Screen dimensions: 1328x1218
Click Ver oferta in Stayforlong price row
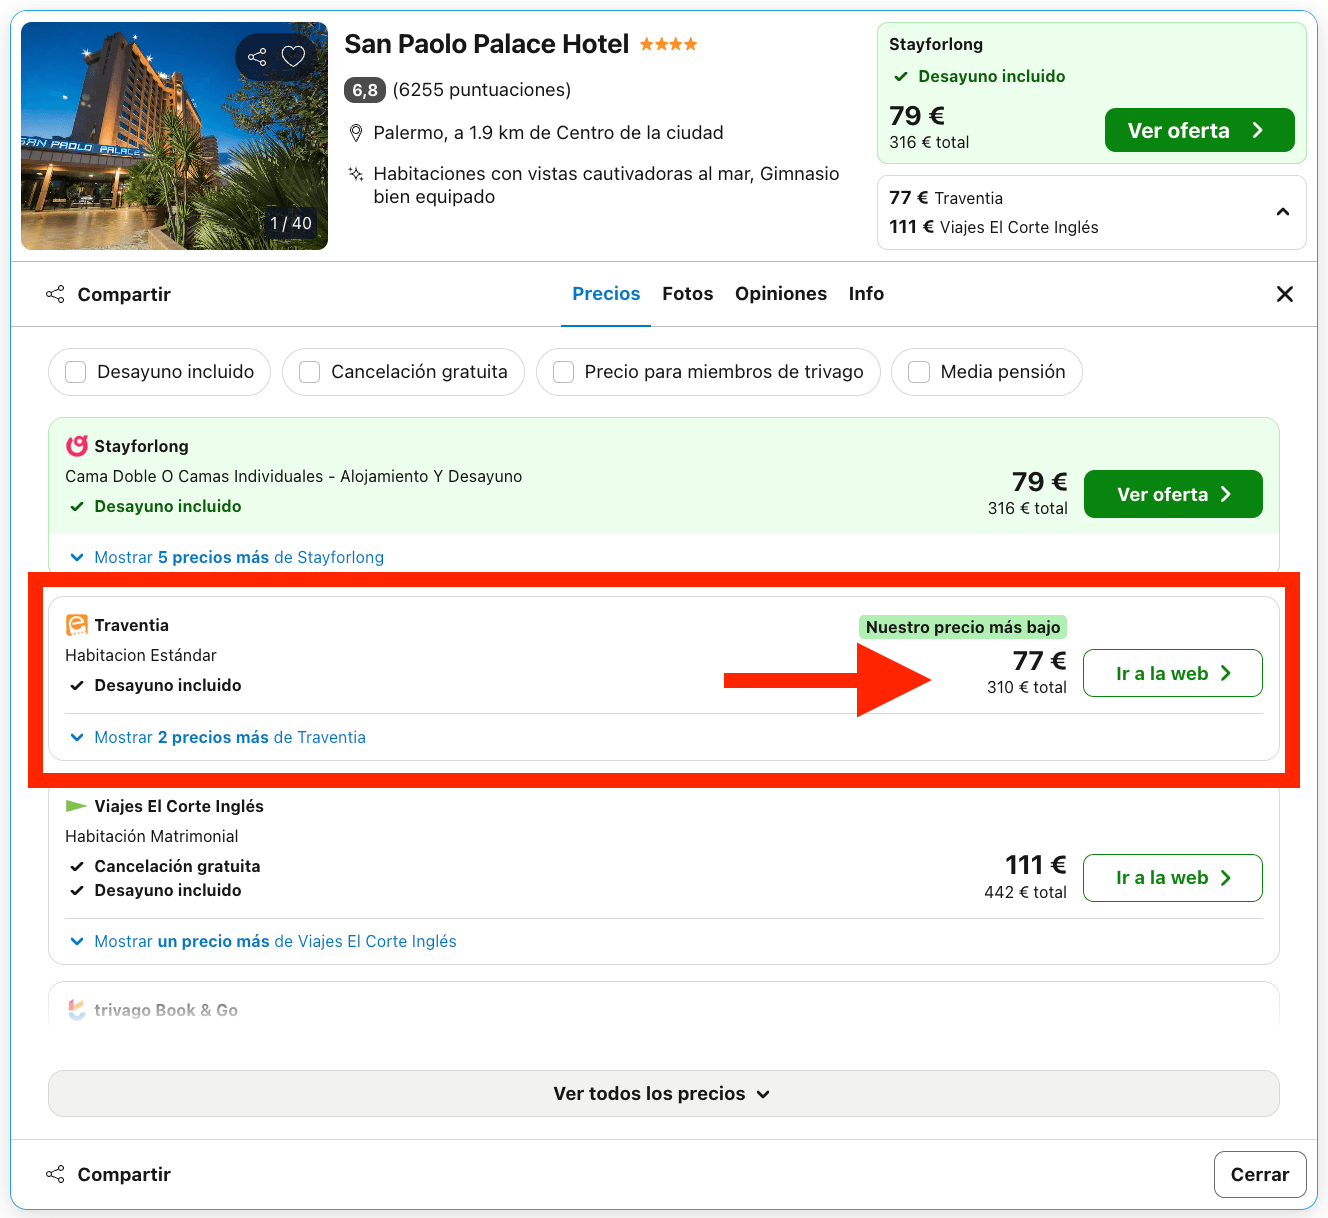1173,494
